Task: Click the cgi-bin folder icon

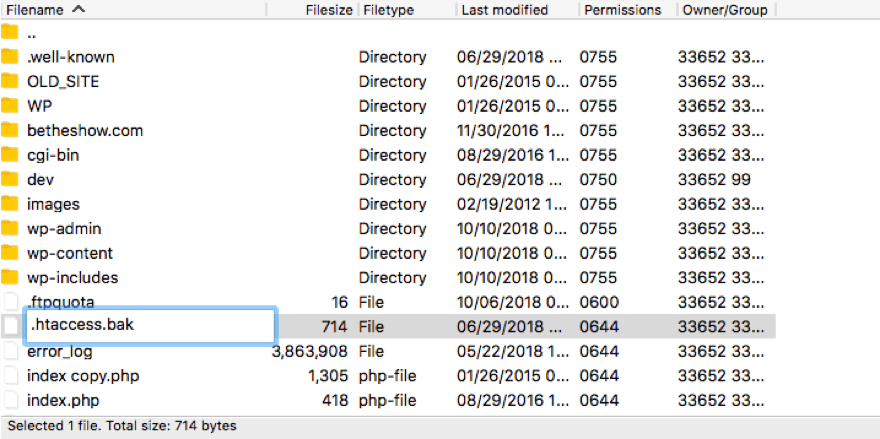Action: [x=10, y=155]
